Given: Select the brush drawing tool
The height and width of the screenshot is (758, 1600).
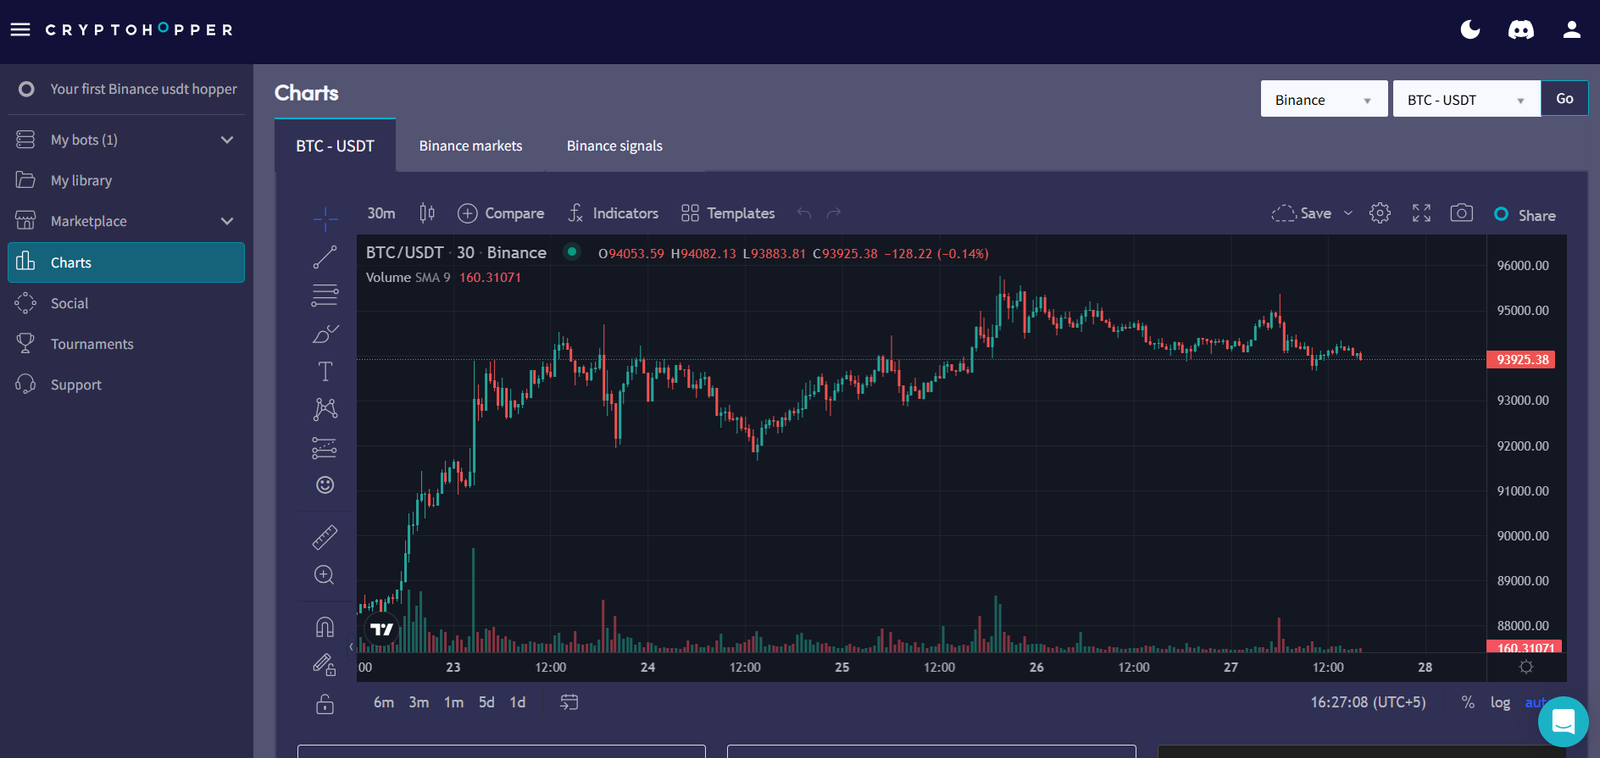Looking at the screenshot, I should tap(325, 333).
